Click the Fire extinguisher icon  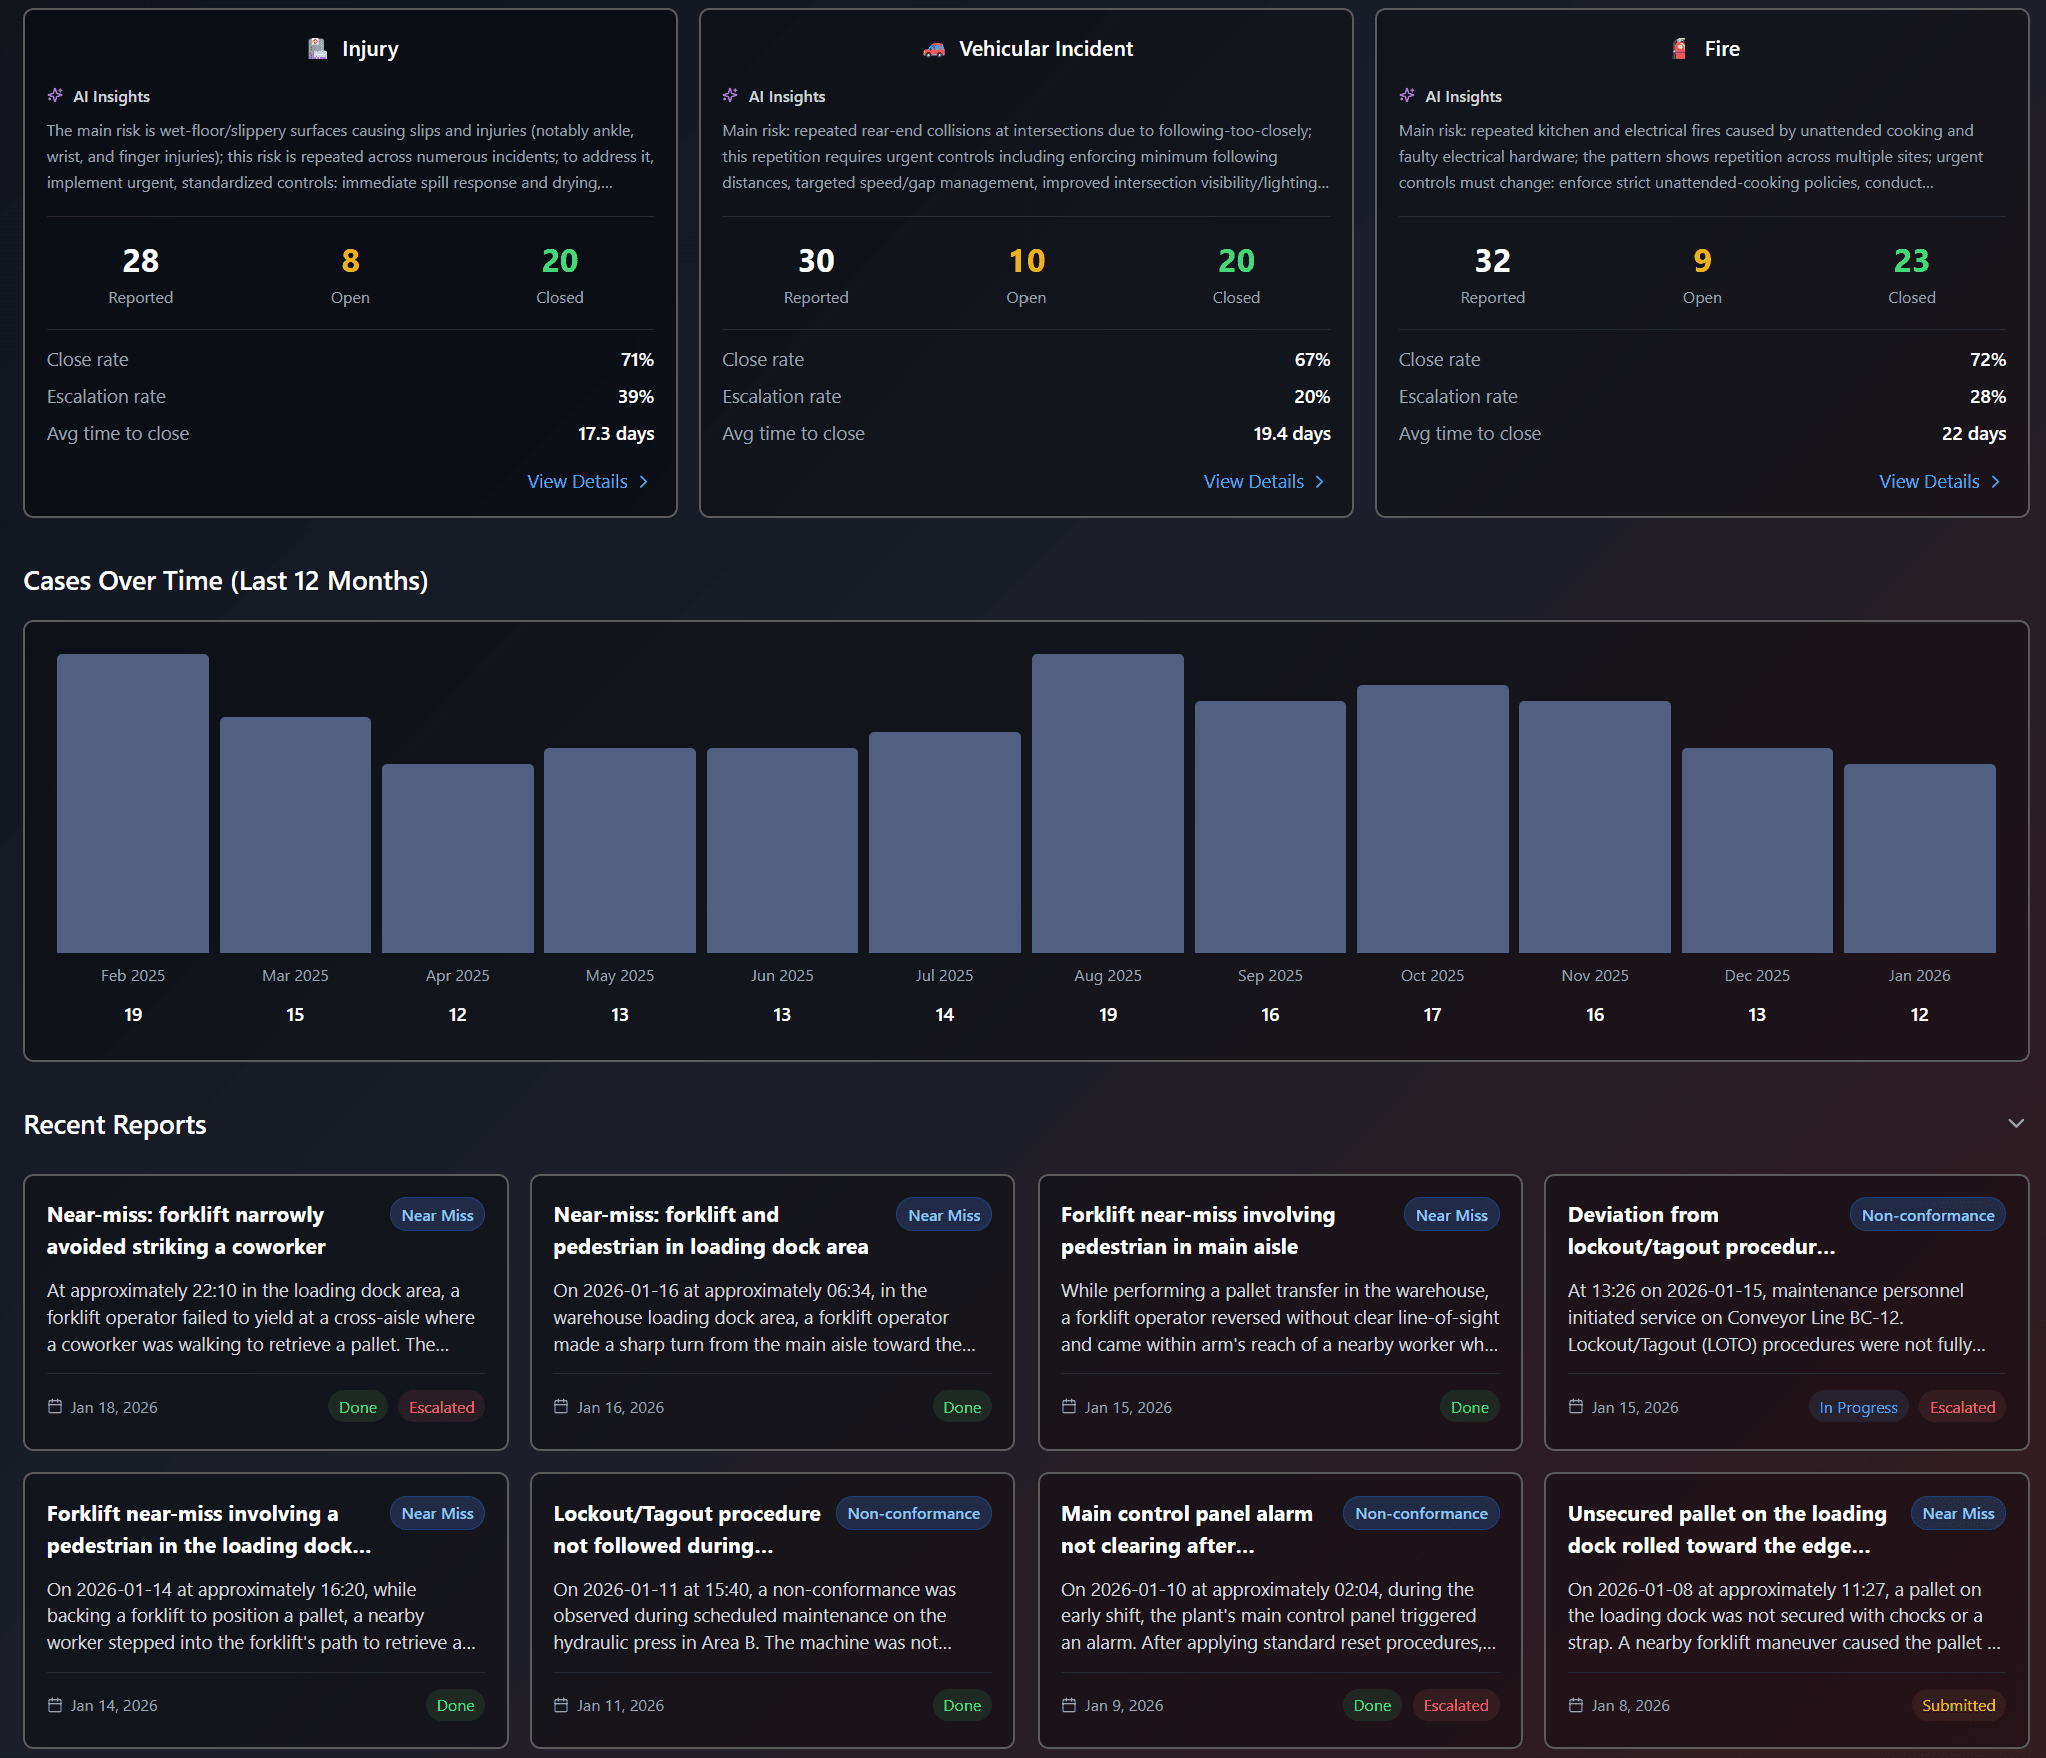(1677, 47)
